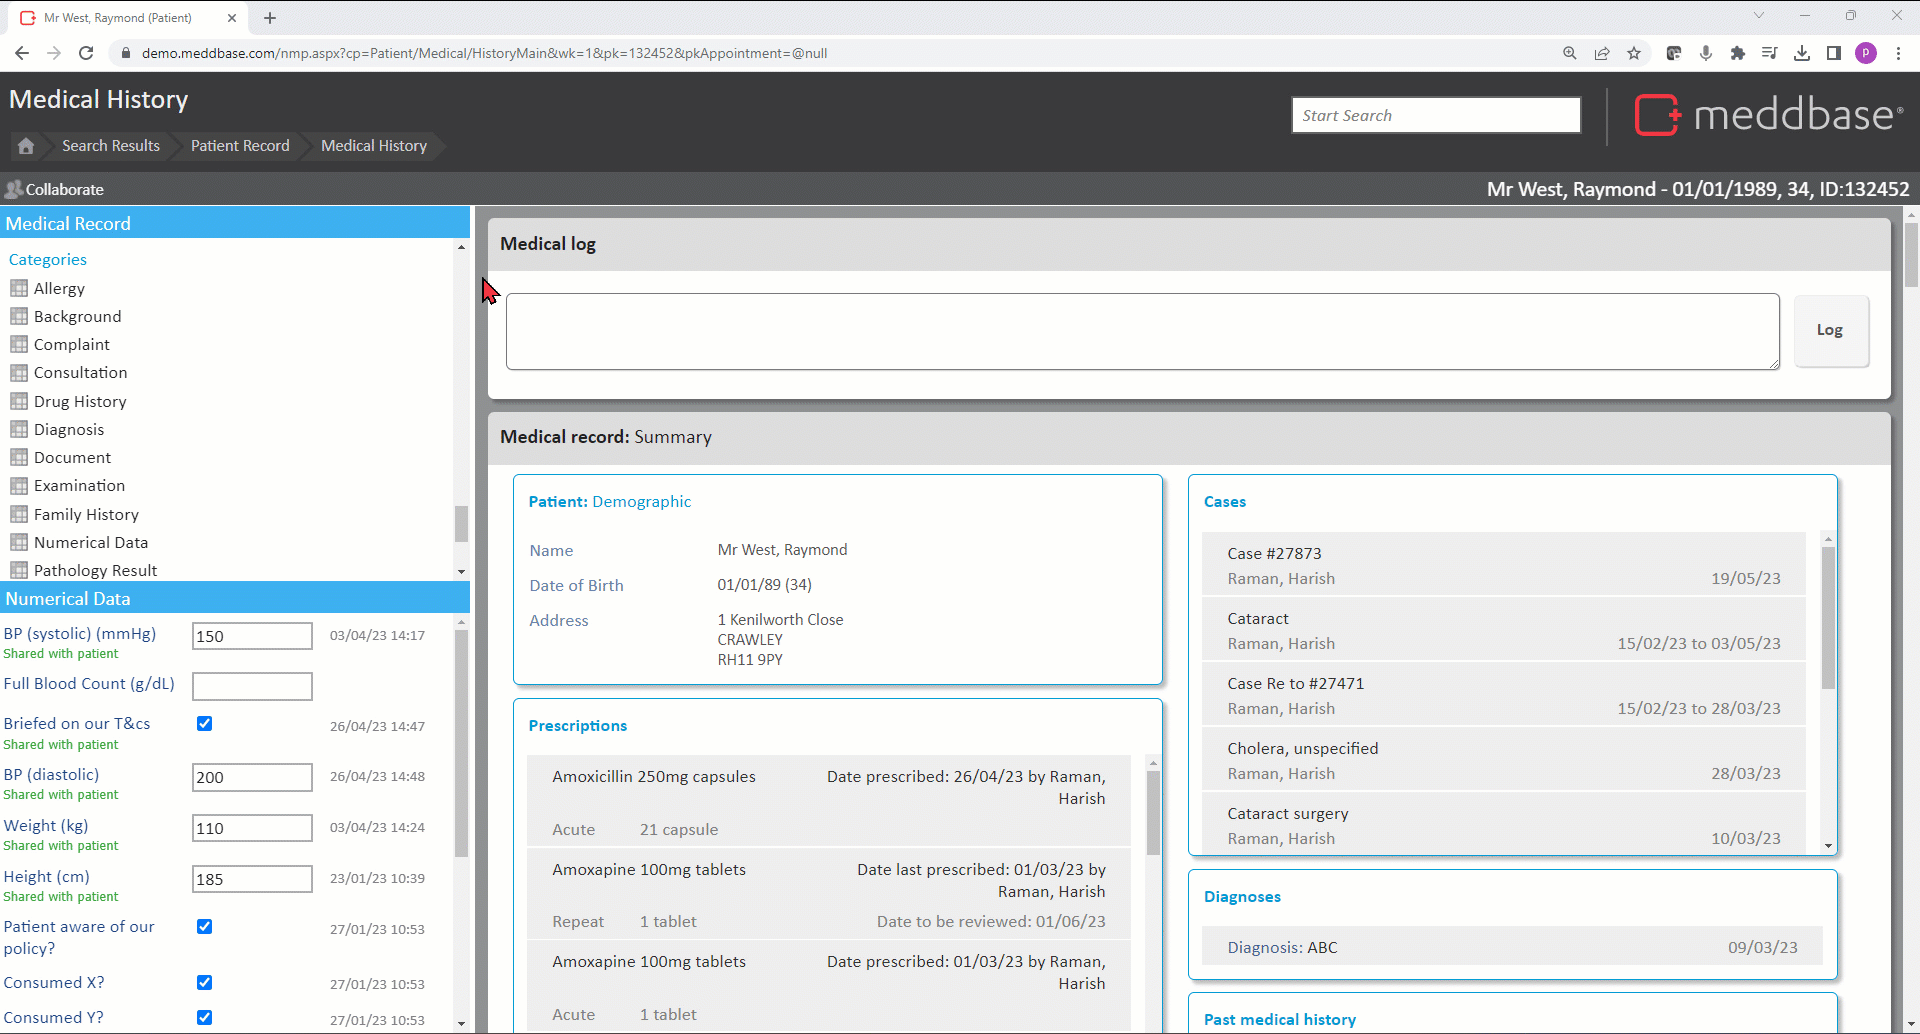Click the Full Blood Count input field
This screenshot has height=1034, width=1920.
point(252,686)
